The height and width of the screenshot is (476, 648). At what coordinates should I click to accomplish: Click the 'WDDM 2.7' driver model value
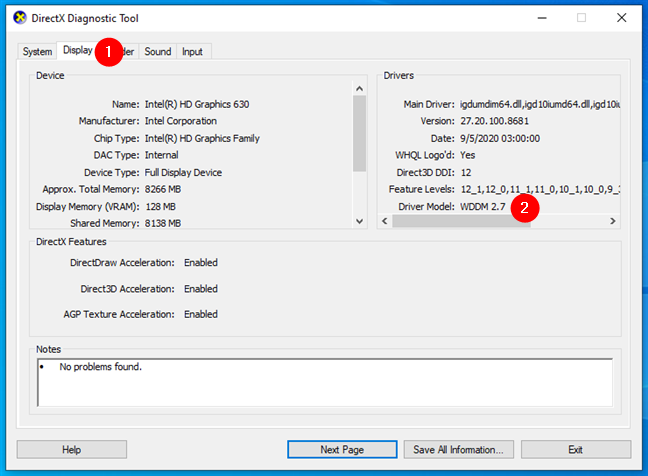click(483, 207)
